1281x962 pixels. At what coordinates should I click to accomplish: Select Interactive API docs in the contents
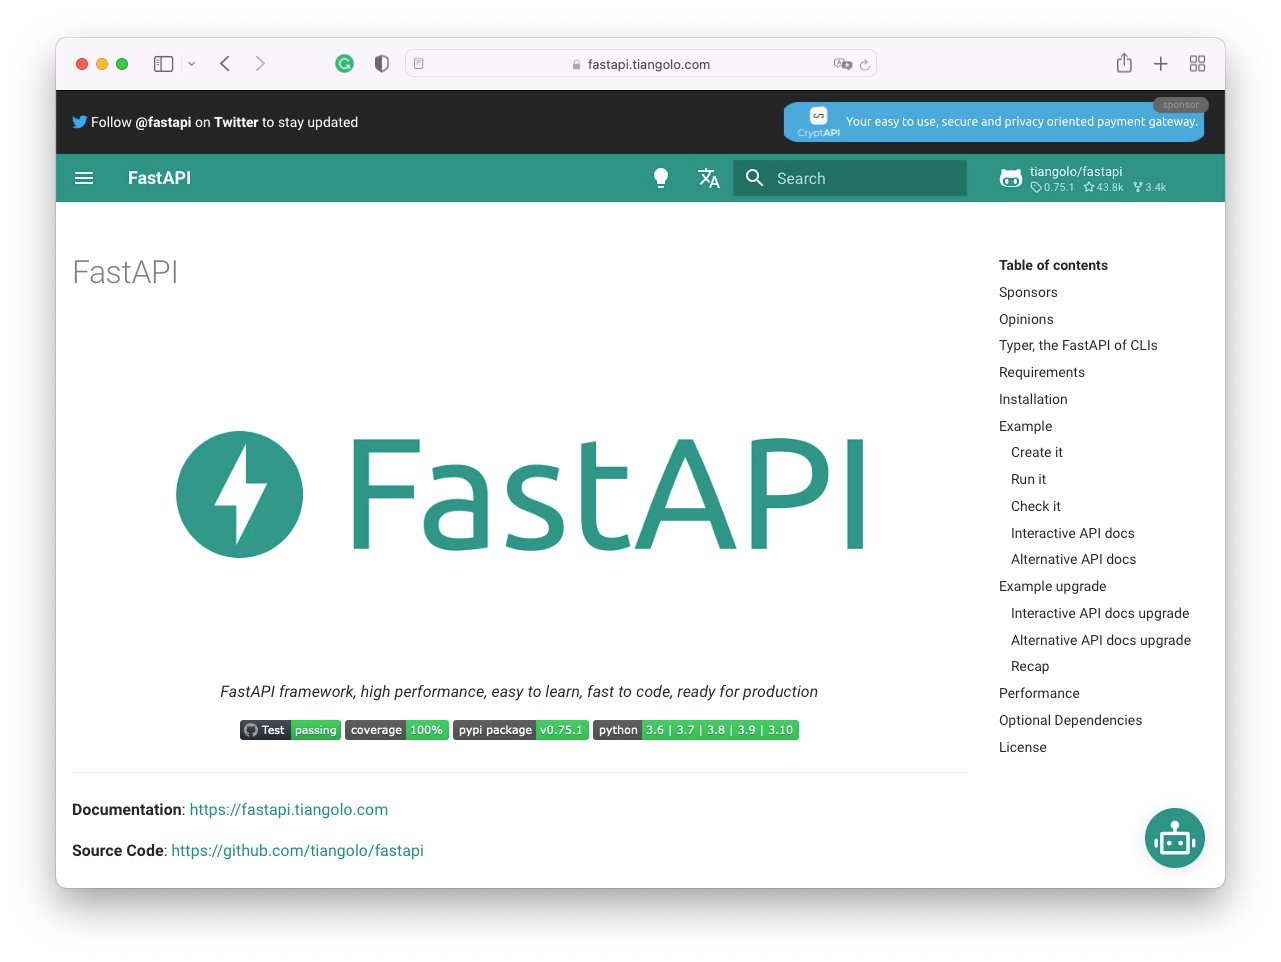click(x=1073, y=533)
